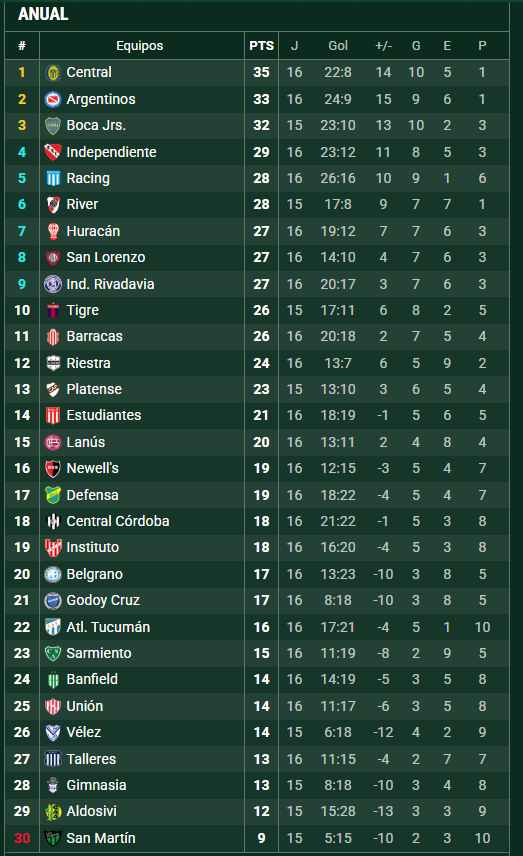Click the Independiente crest icon

click(x=53, y=152)
